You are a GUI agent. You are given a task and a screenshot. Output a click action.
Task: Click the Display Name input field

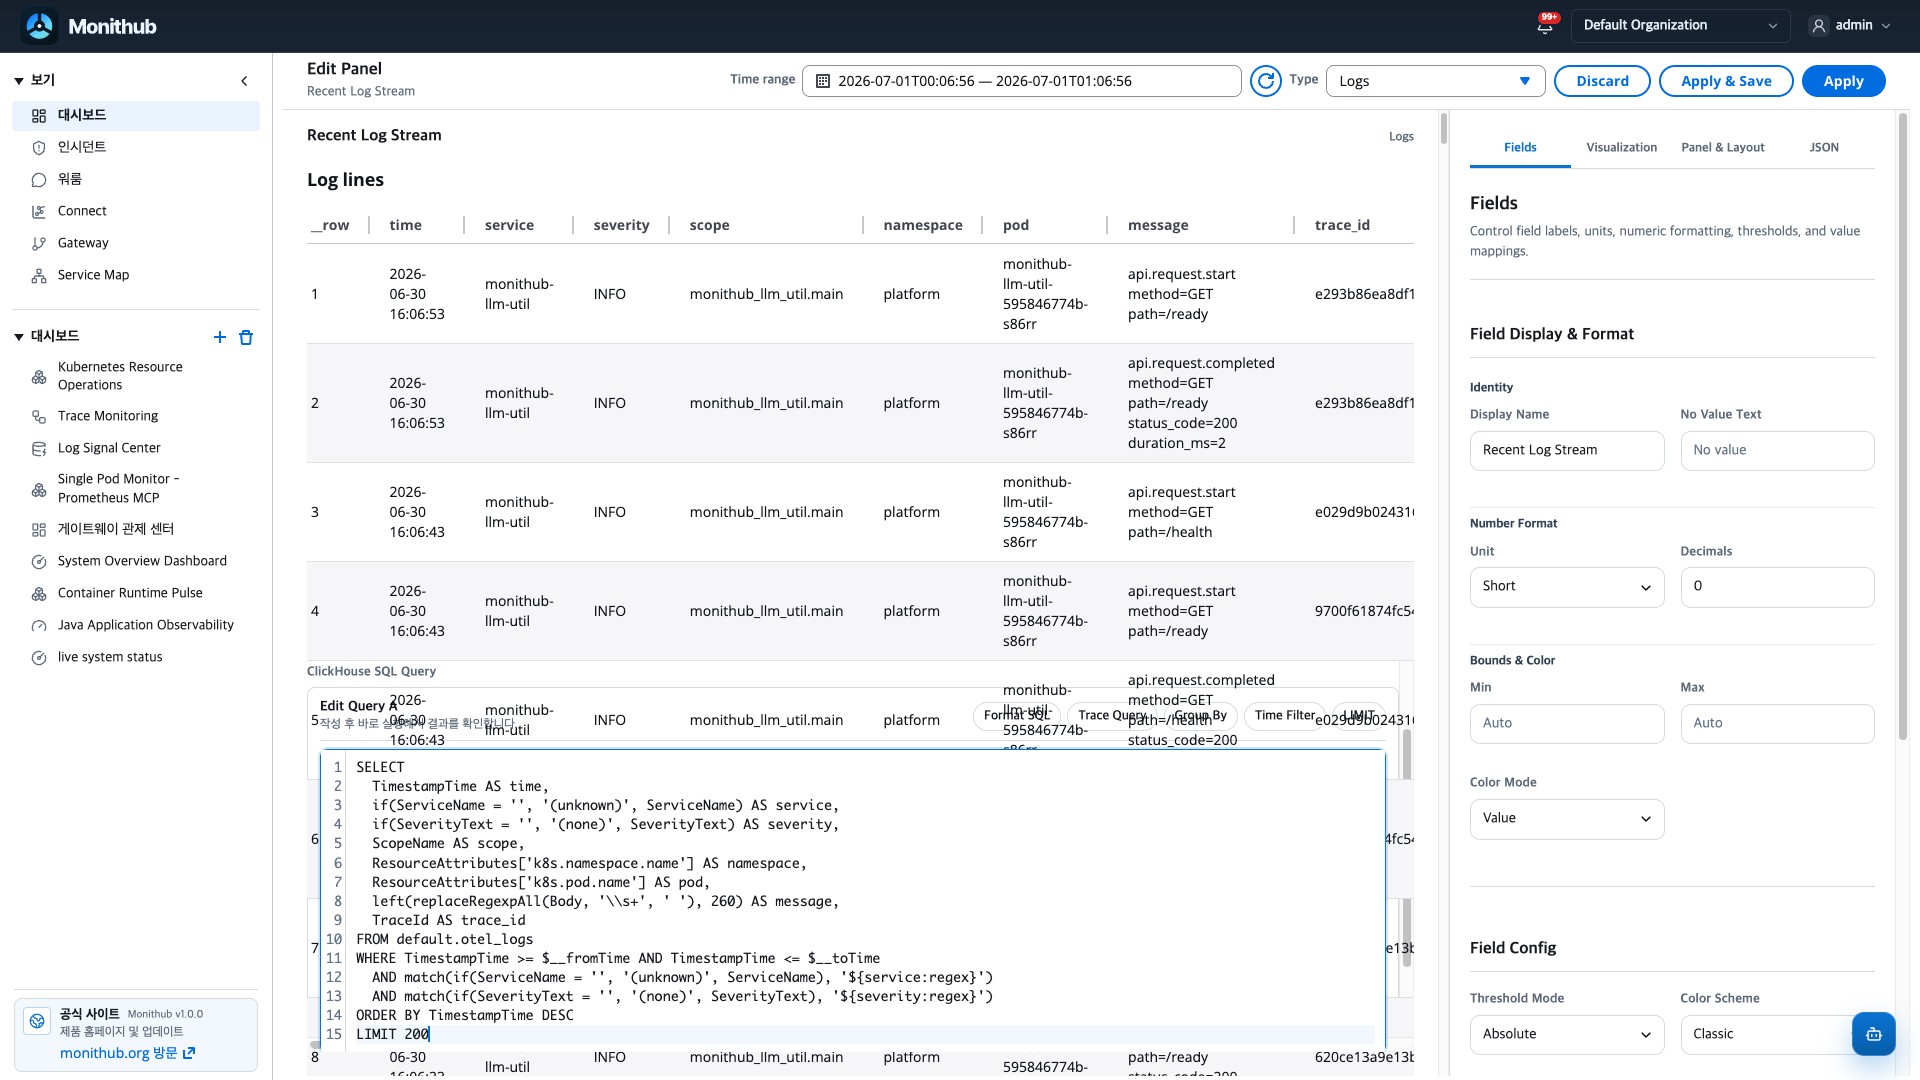(x=1567, y=451)
